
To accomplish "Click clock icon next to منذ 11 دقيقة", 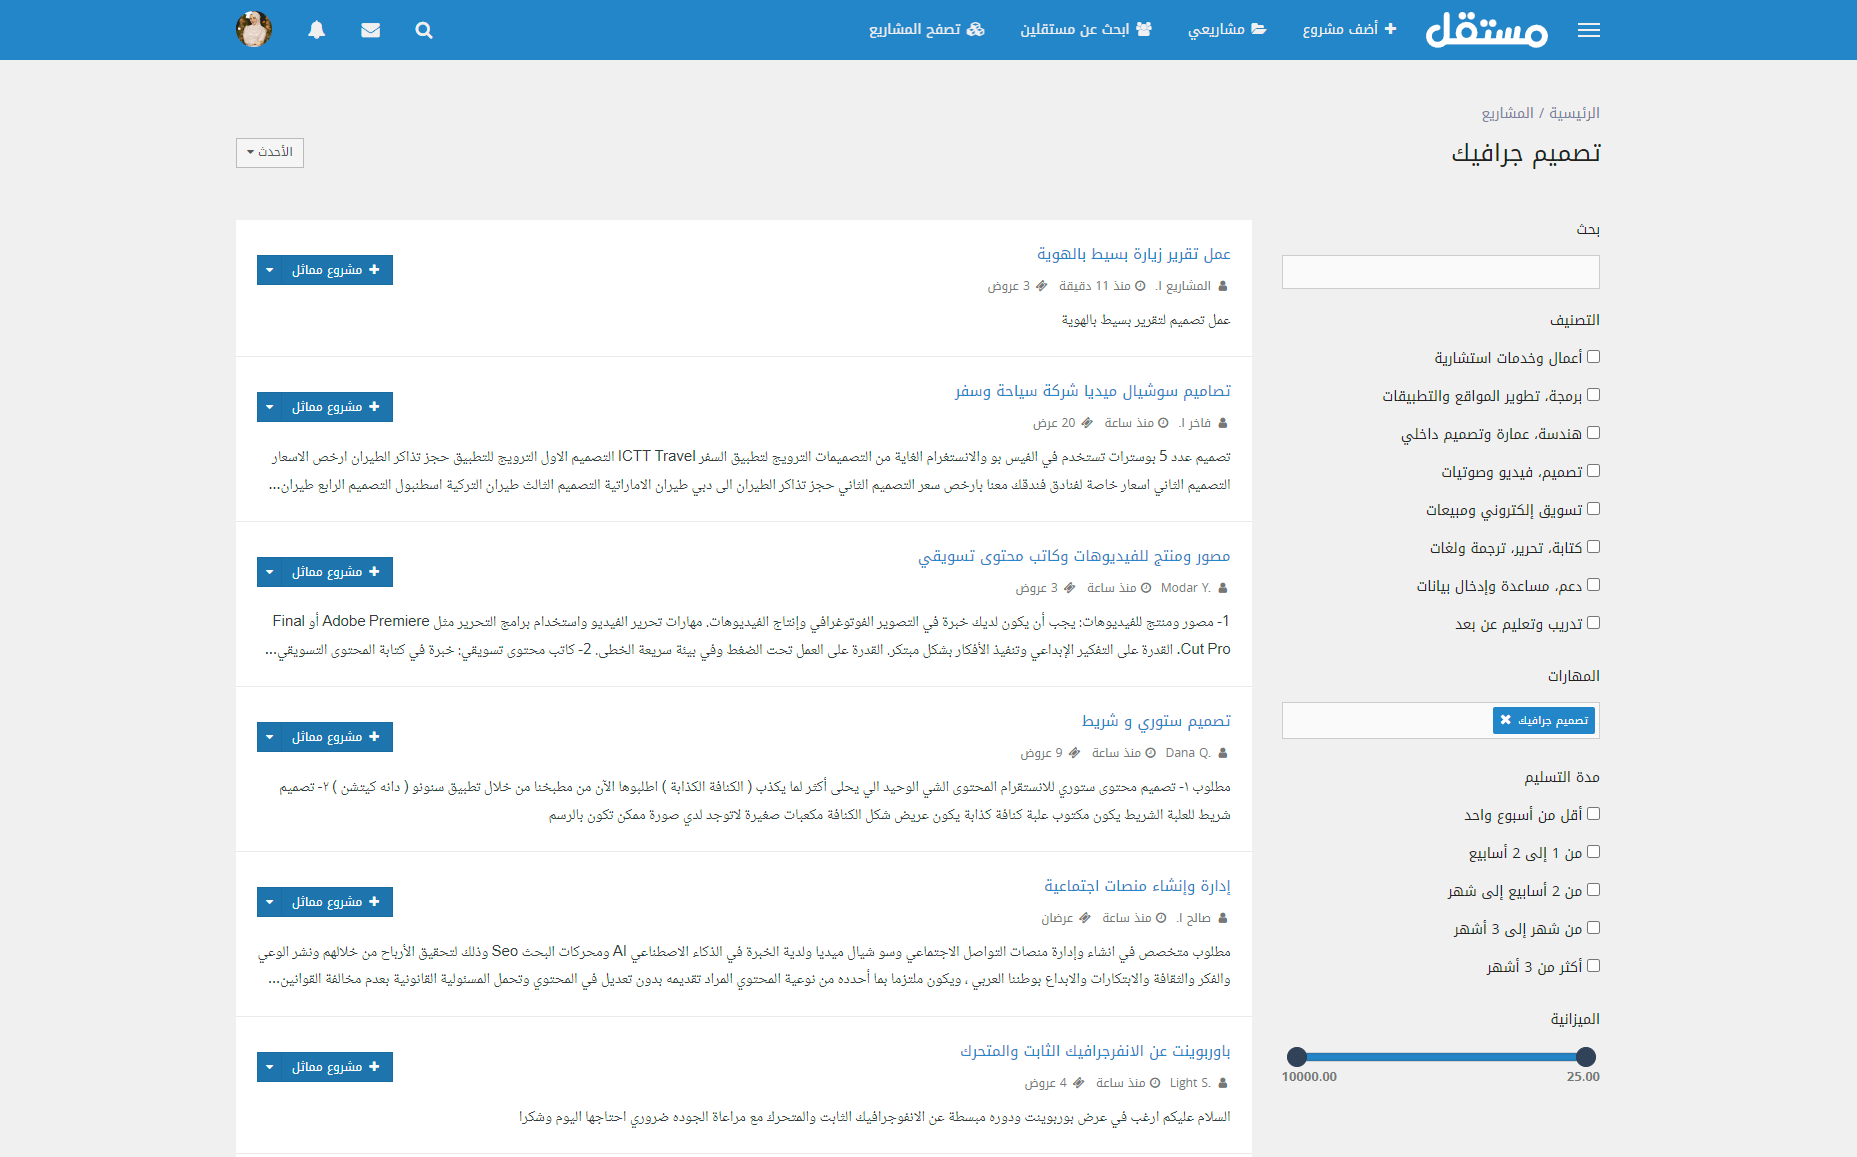I will click(1140, 286).
